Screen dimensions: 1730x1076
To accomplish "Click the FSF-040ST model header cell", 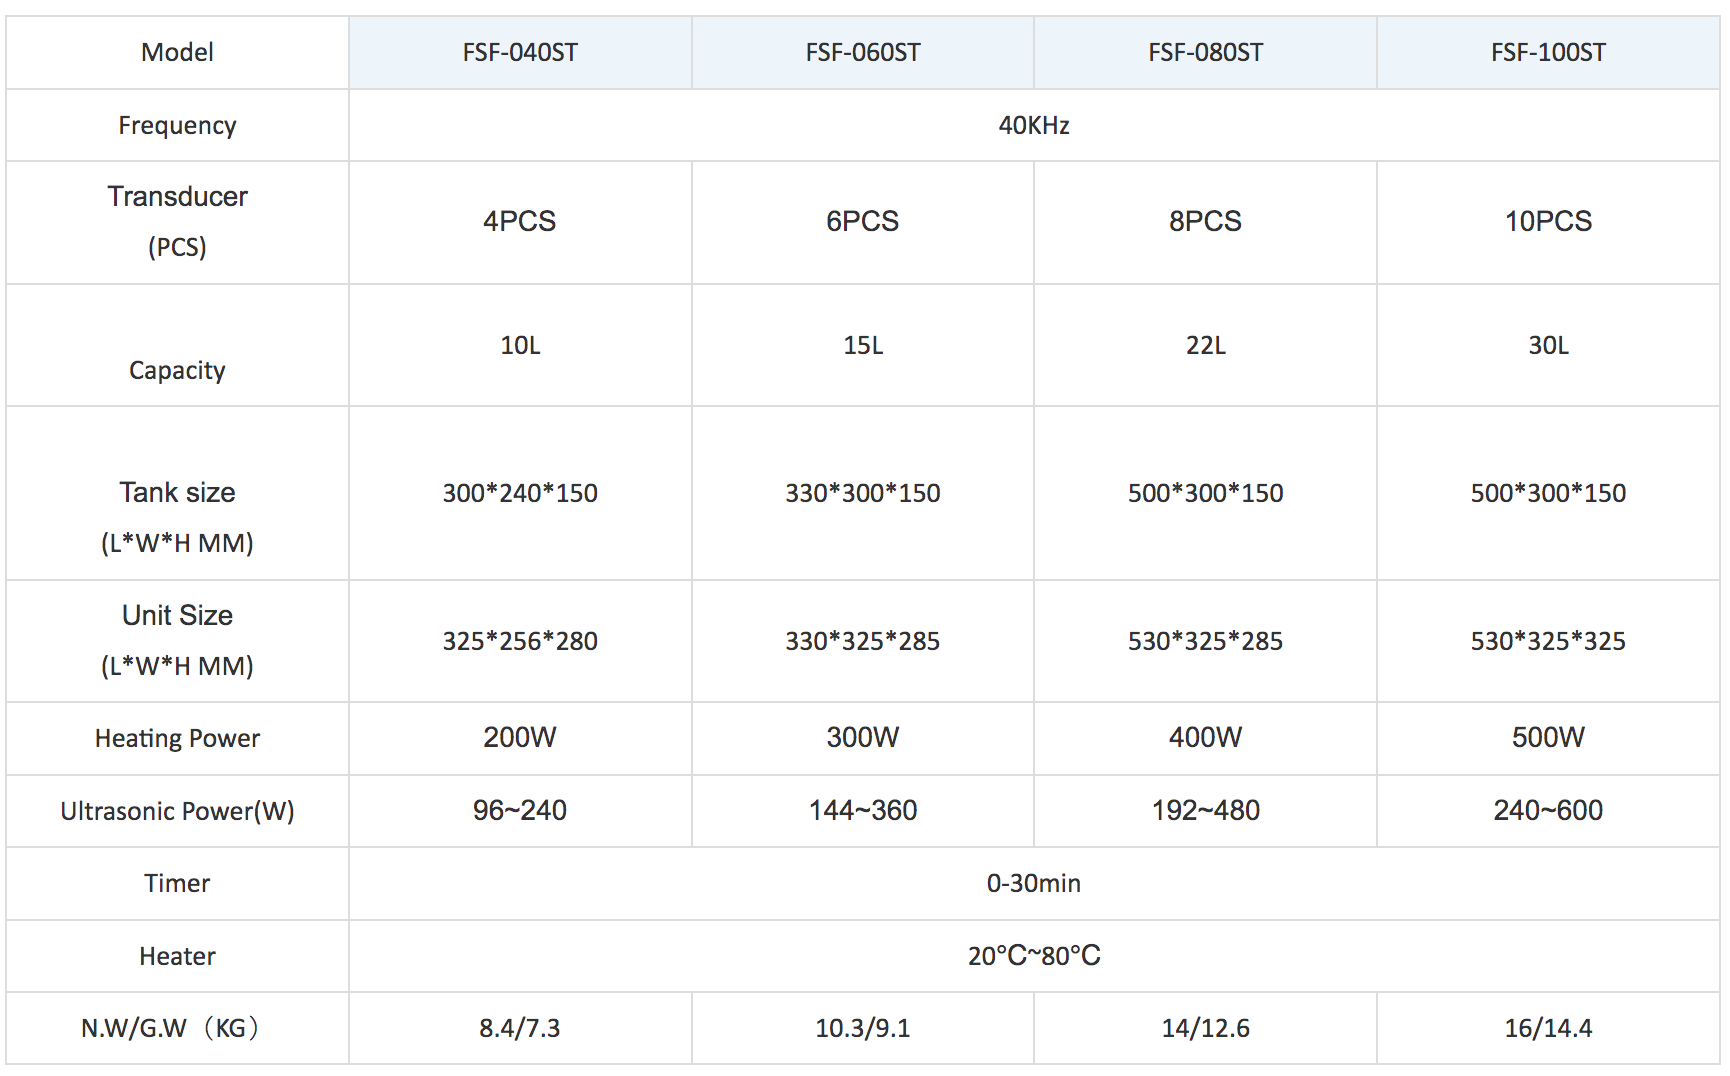I will click(520, 52).
